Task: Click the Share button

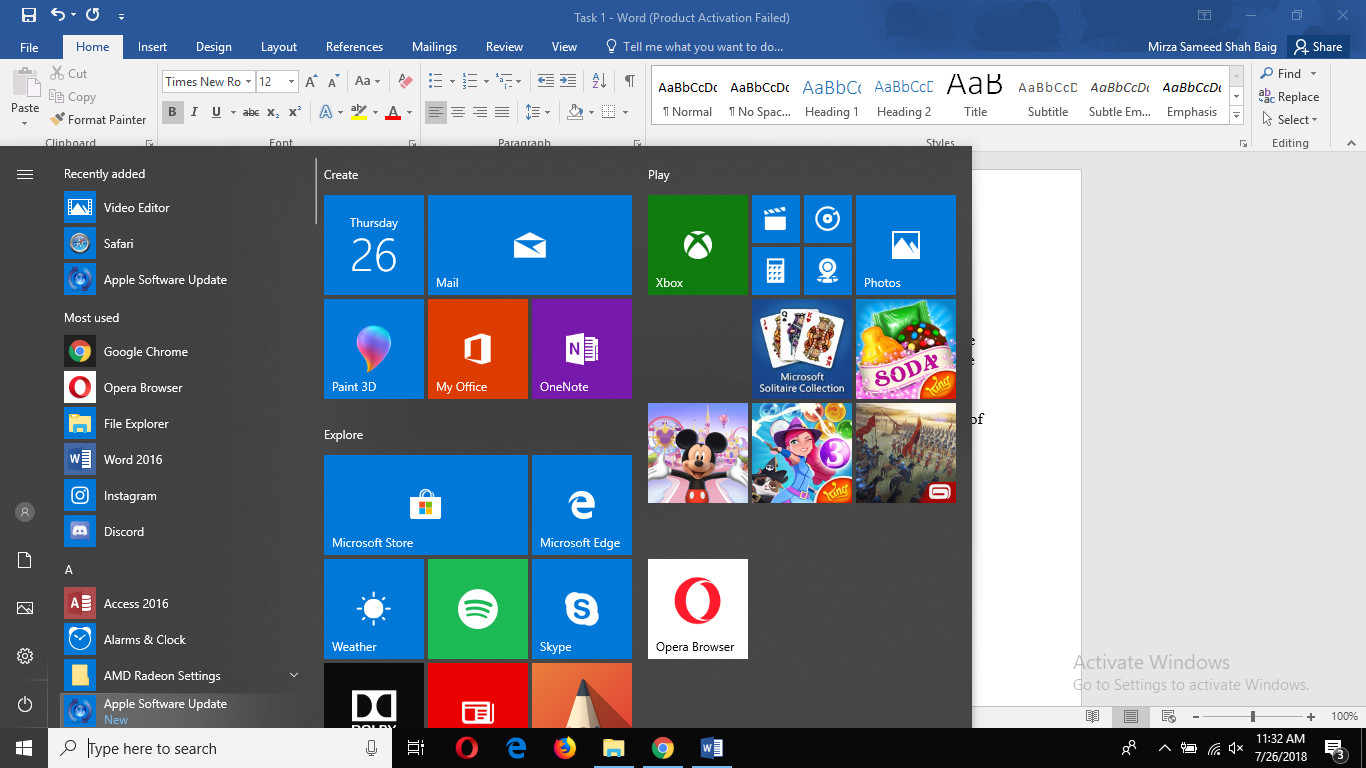Action: [1316, 47]
